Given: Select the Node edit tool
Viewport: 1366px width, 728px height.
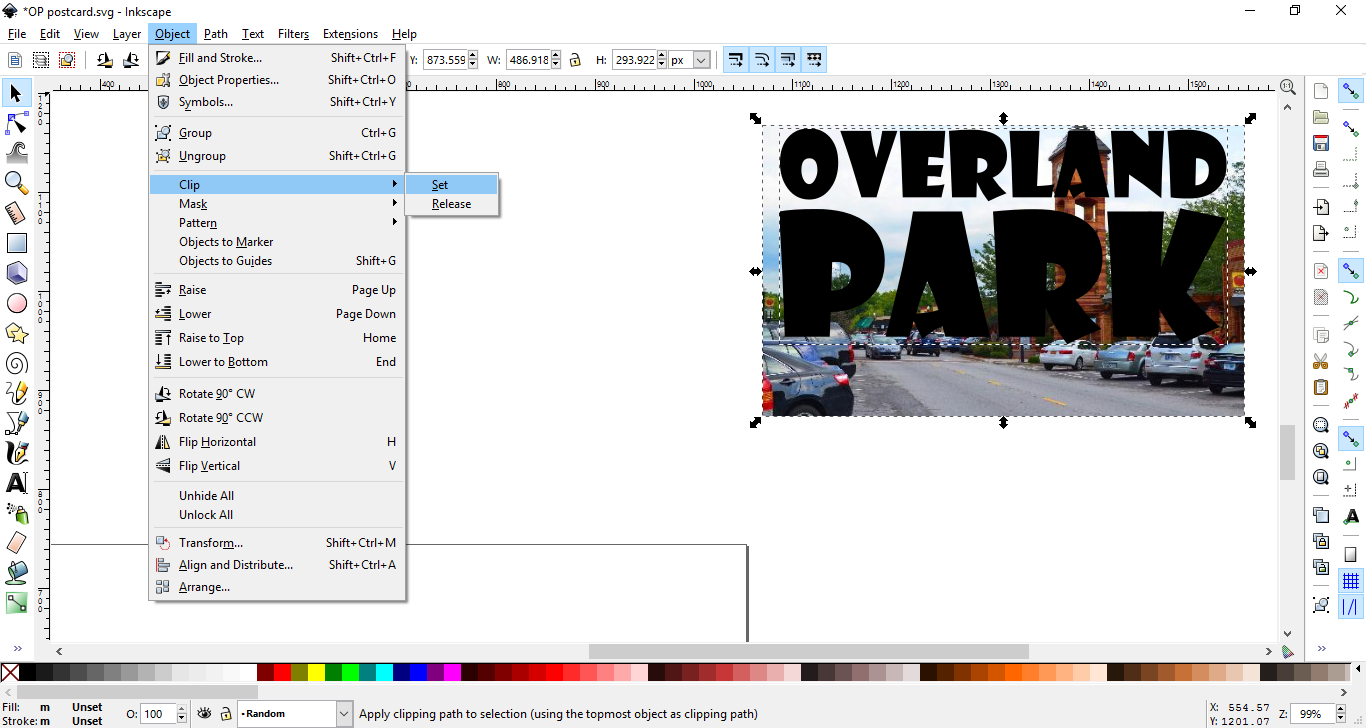Looking at the screenshot, I should (x=16, y=123).
